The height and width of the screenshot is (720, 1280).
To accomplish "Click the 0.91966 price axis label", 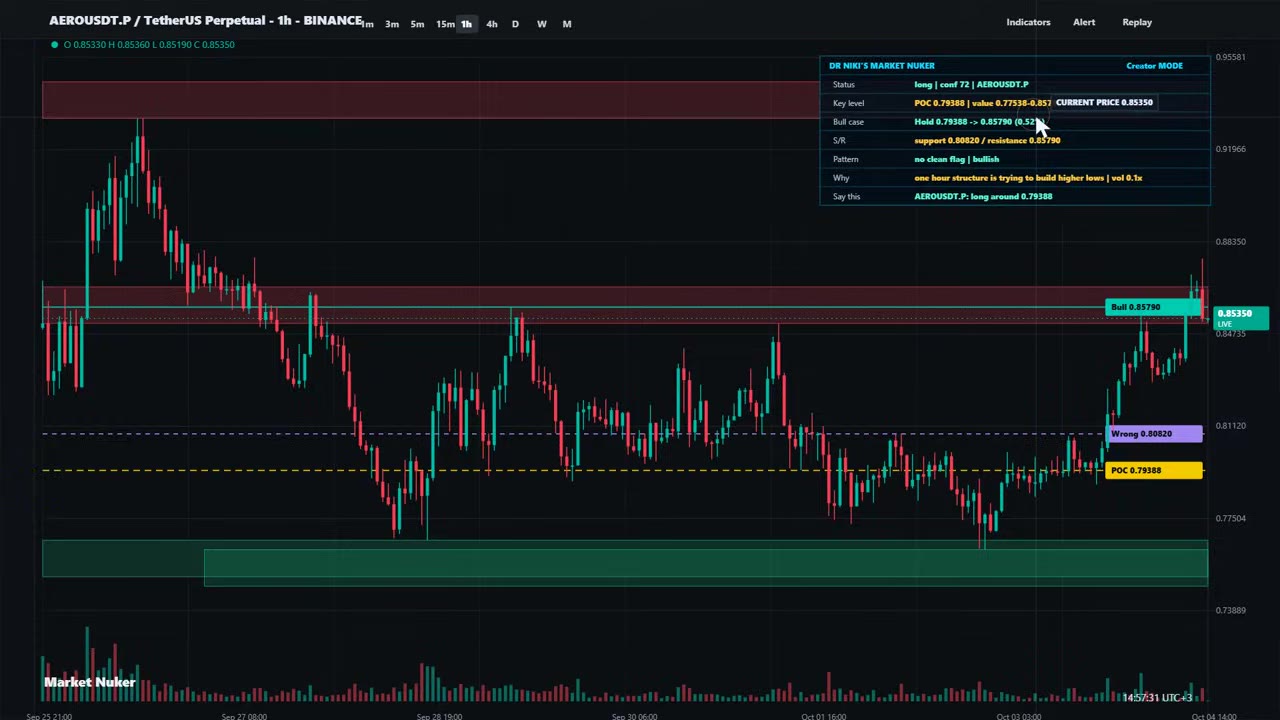I will [1231, 149].
